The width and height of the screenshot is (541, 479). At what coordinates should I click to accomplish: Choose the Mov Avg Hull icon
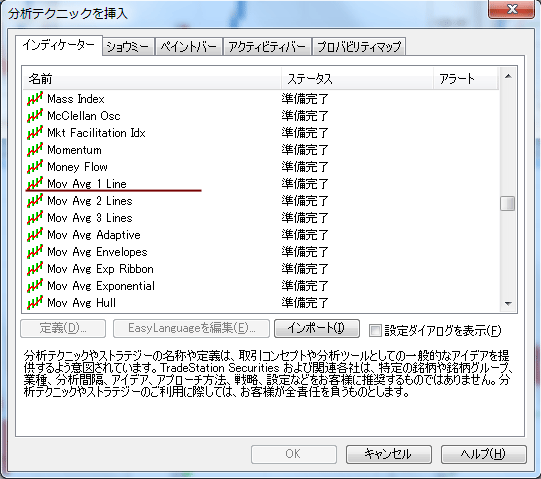pos(35,303)
